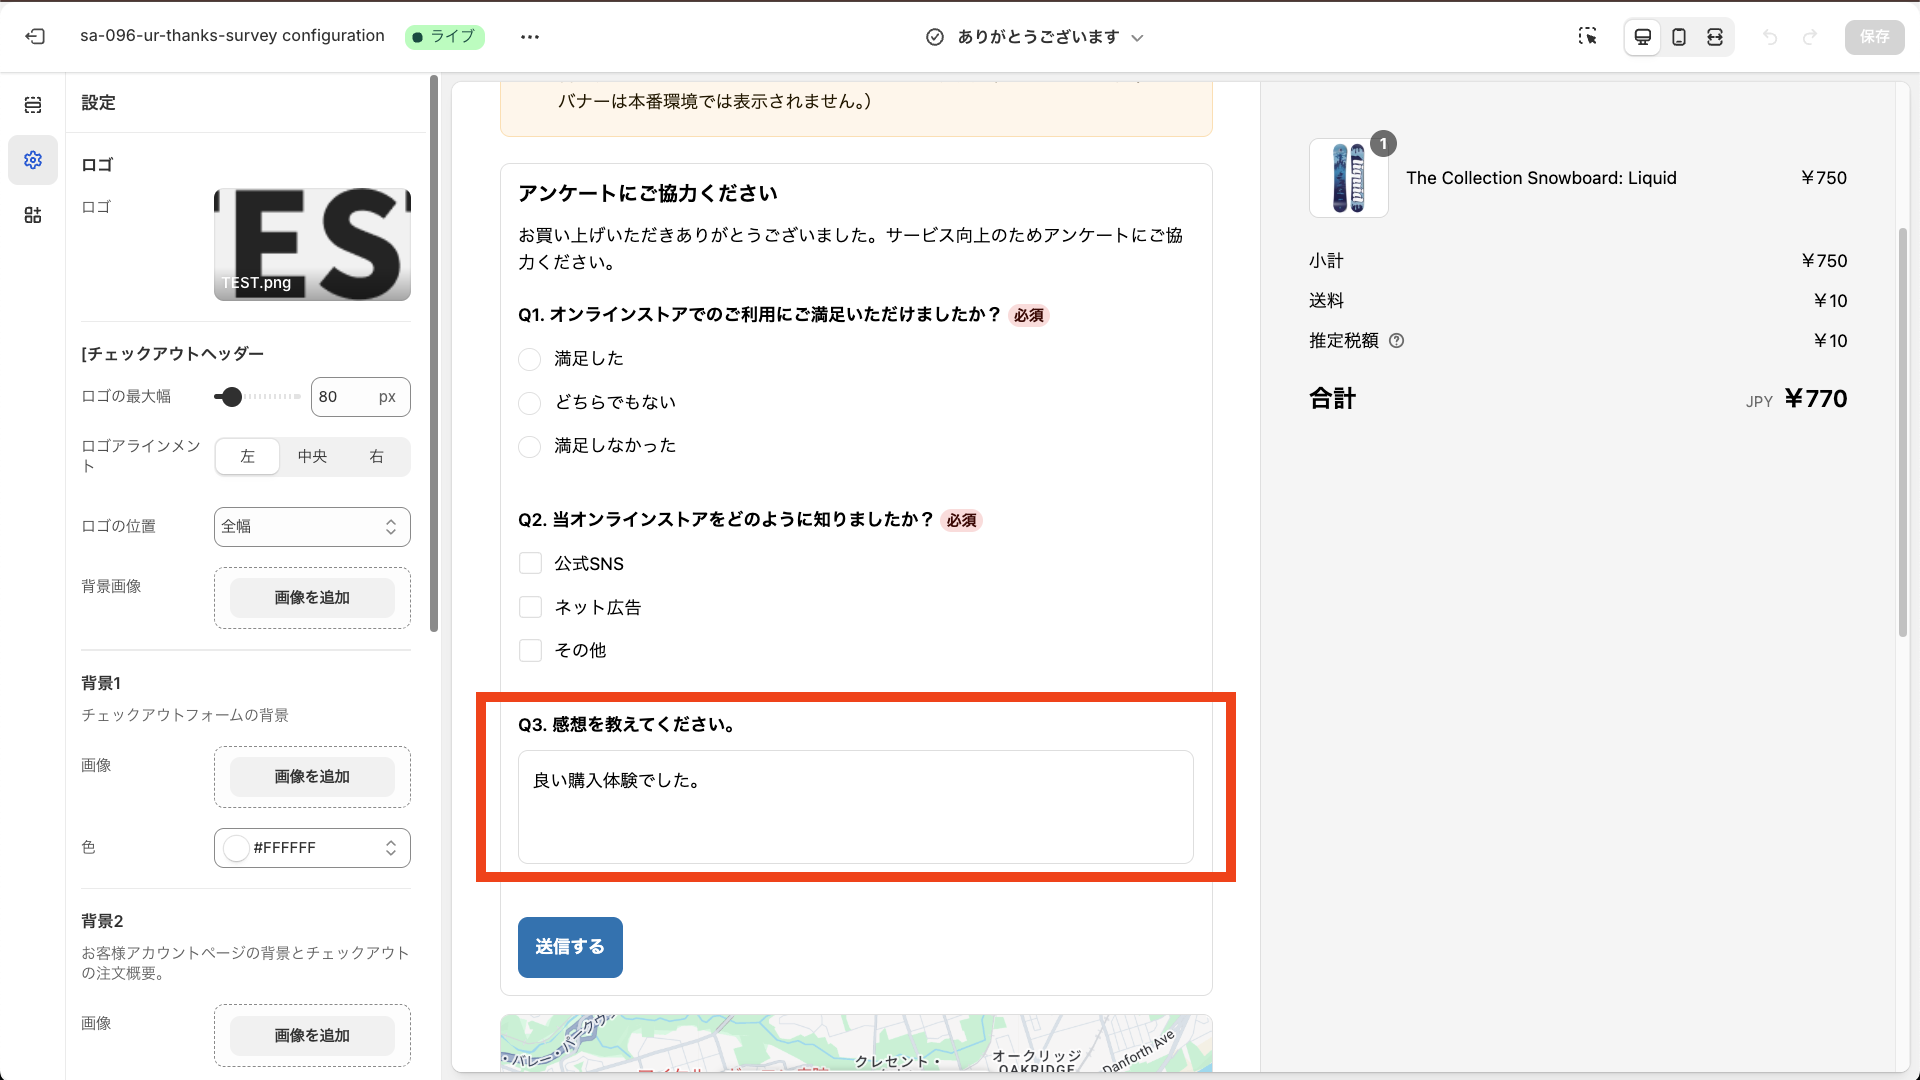This screenshot has width=1920, height=1080.
Task: Click the 送信する submit button
Action: coord(569,947)
